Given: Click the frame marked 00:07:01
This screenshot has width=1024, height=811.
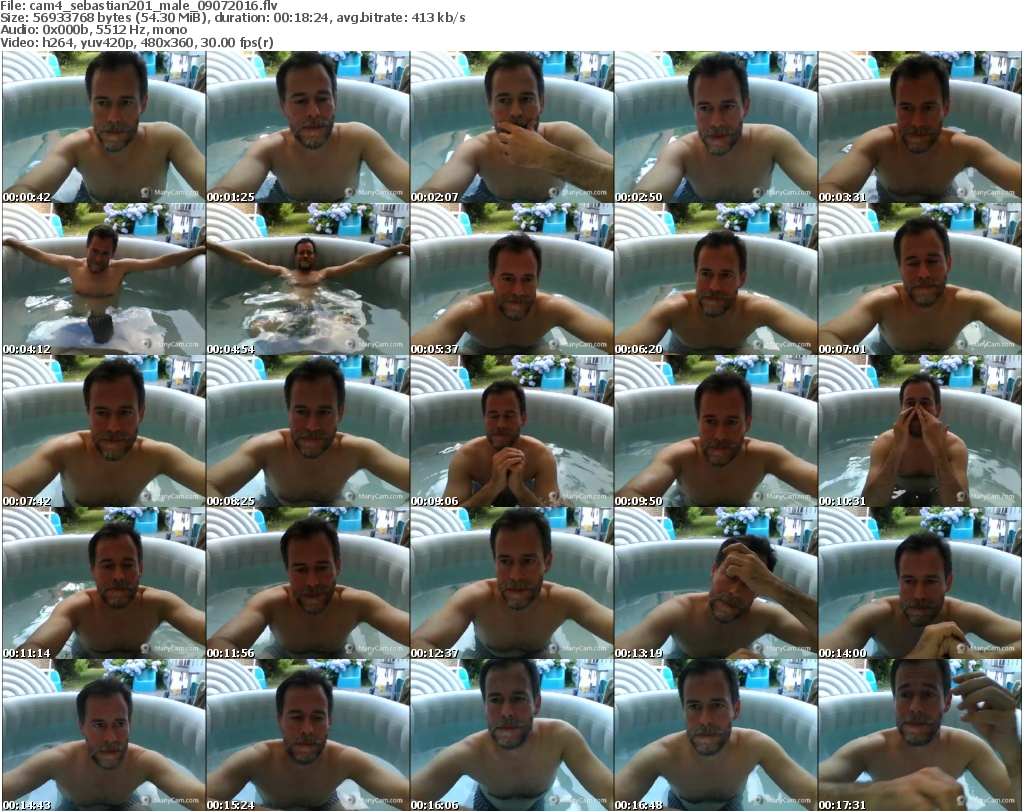Looking at the screenshot, I should (x=919, y=279).
